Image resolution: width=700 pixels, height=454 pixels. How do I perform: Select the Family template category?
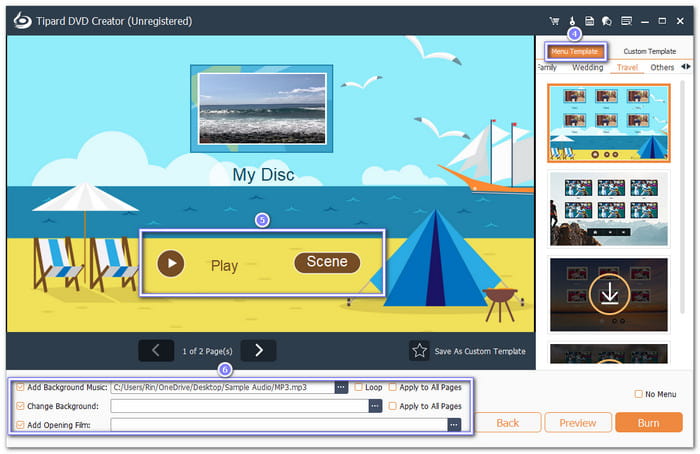pos(547,67)
